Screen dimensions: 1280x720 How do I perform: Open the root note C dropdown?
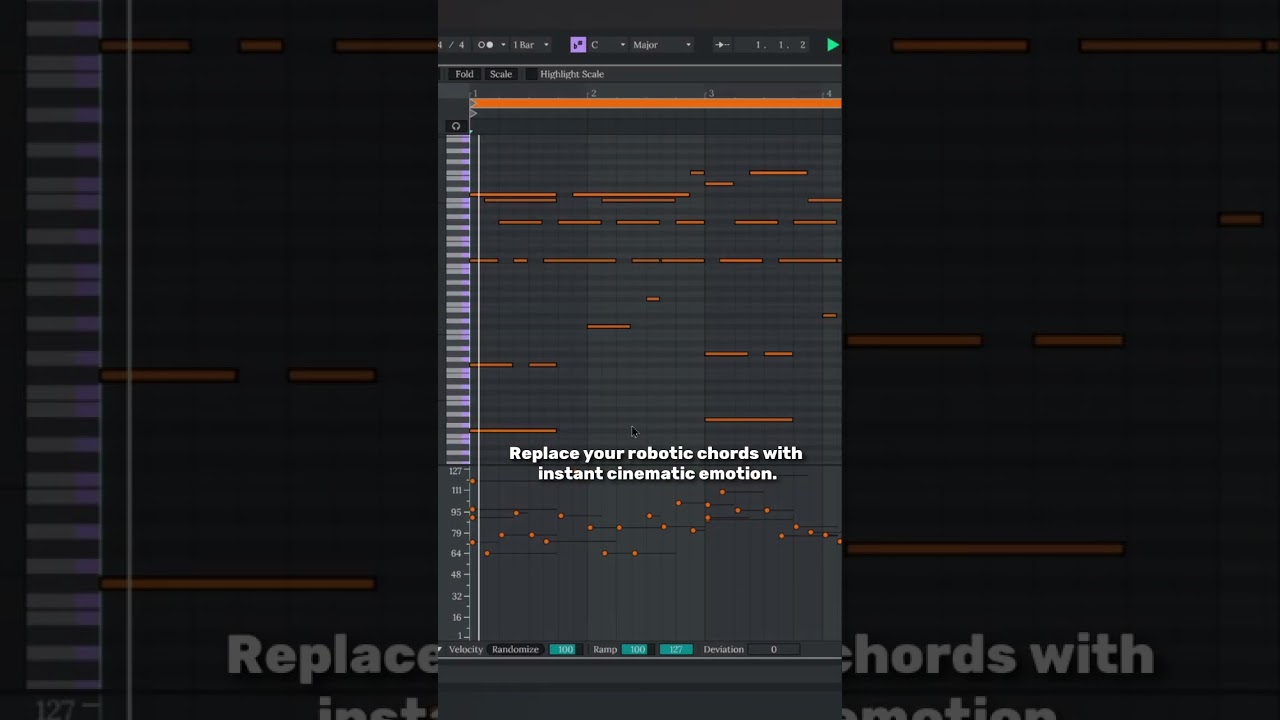(608, 45)
